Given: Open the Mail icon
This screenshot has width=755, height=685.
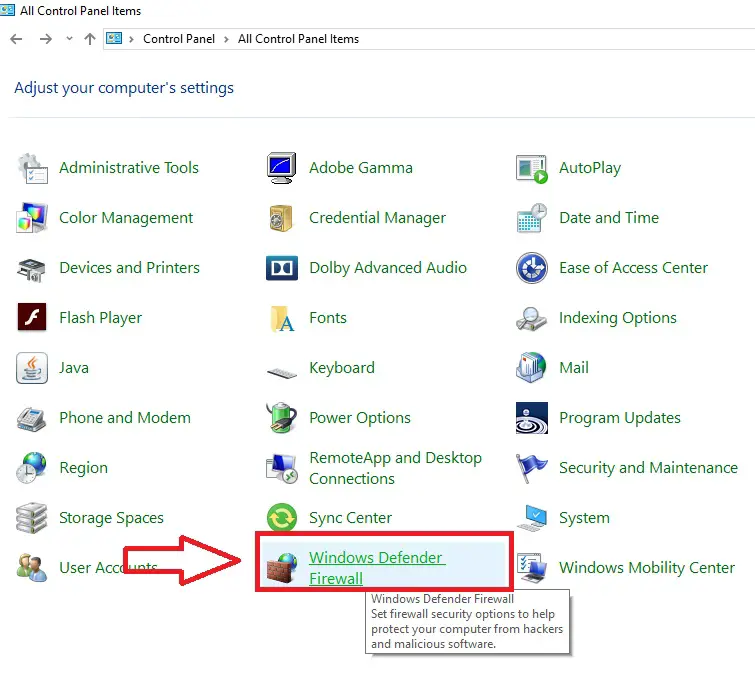Looking at the screenshot, I should (x=531, y=368).
